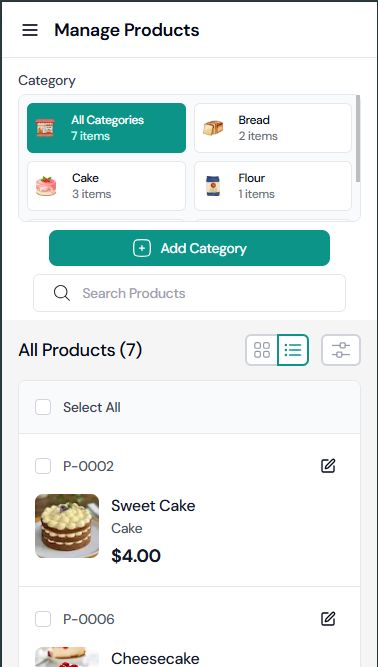The width and height of the screenshot is (378, 667).
Task: Select the All Categories tab
Action: pos(106,128)
